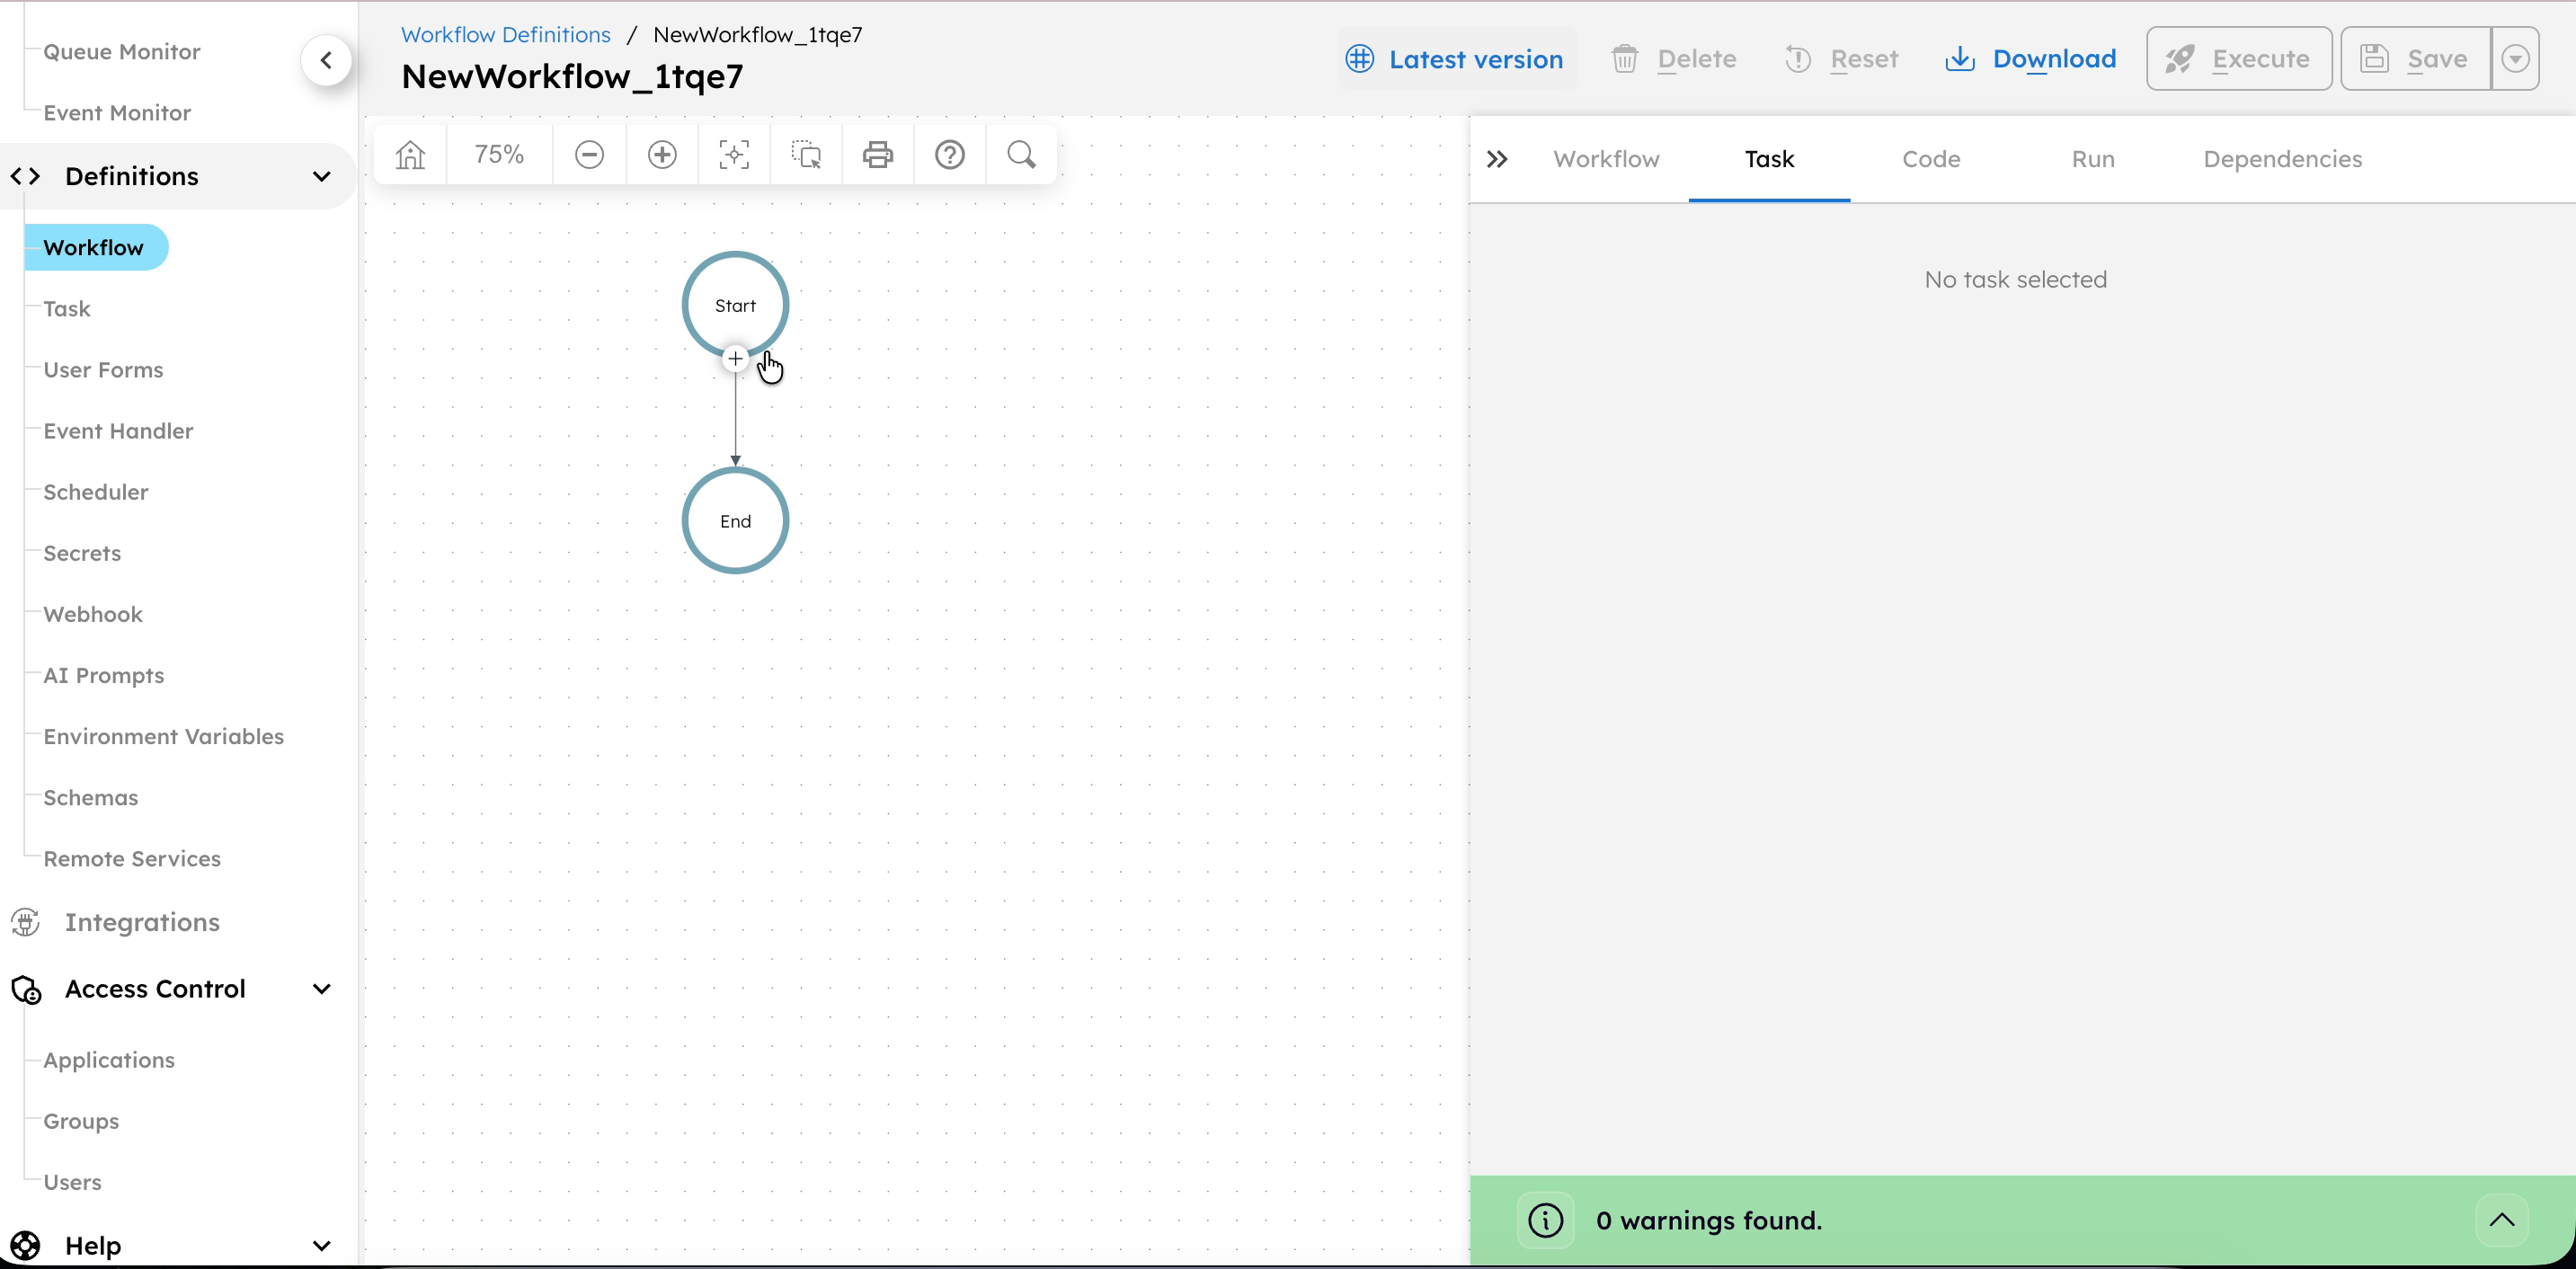Add a task using plus under Start
Screen dimensions: 2576x1269
(x=735, y=358)
